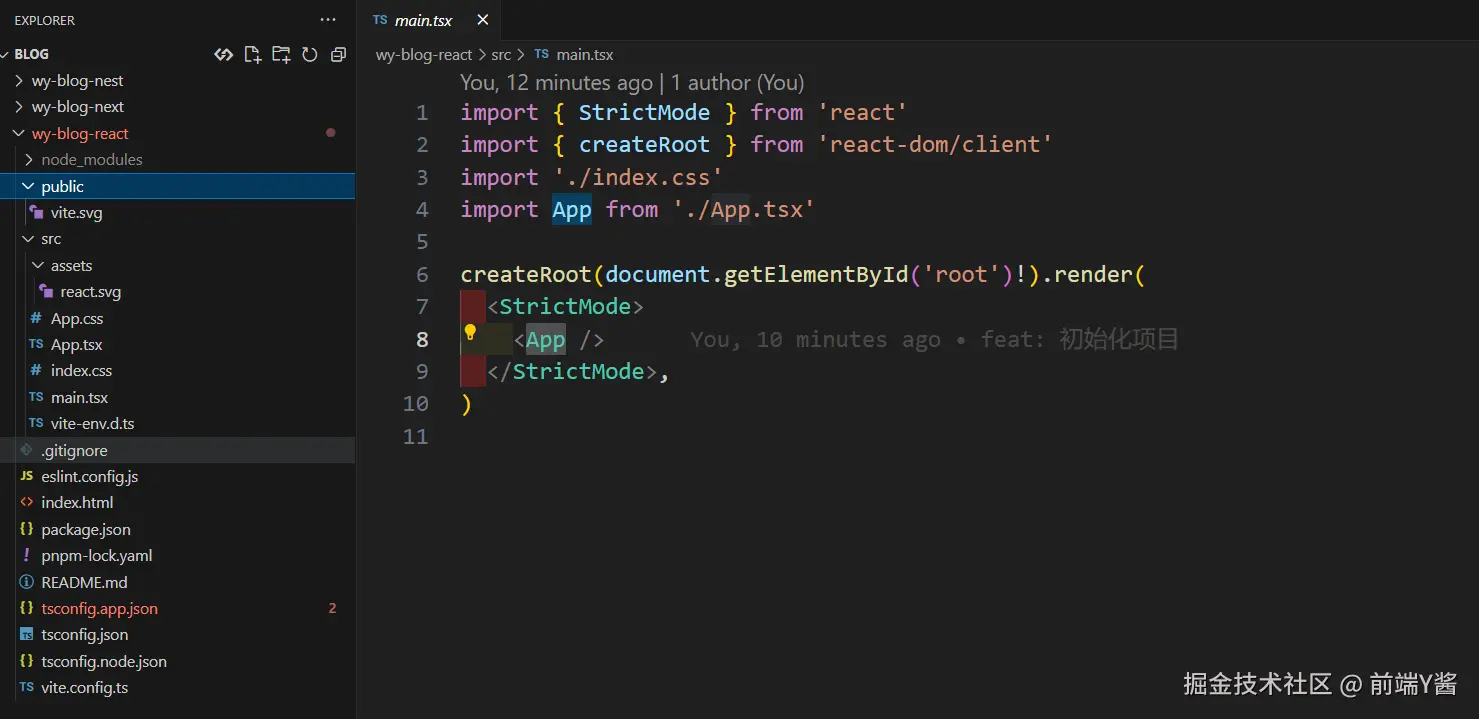
Task: Click the exclamation icon of pnpm-lock.yaml
Action: click(26, 555)
